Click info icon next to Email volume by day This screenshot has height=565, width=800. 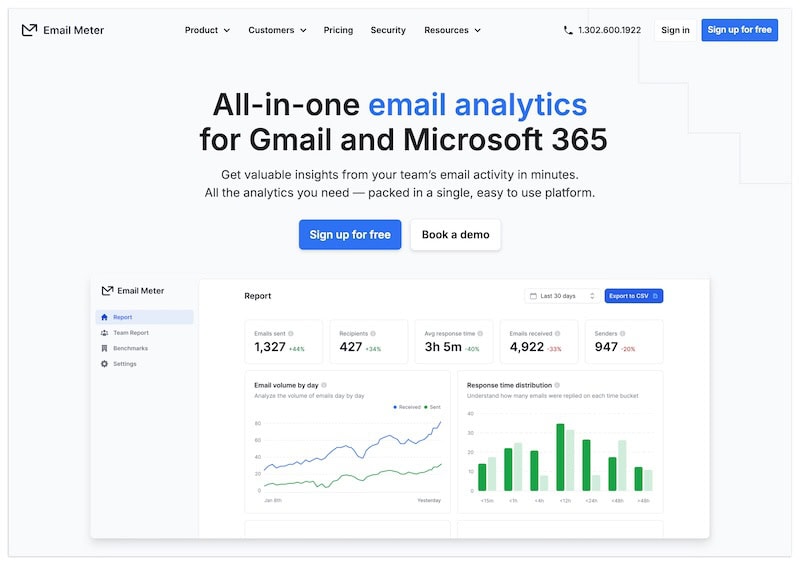tap(324, 385)
